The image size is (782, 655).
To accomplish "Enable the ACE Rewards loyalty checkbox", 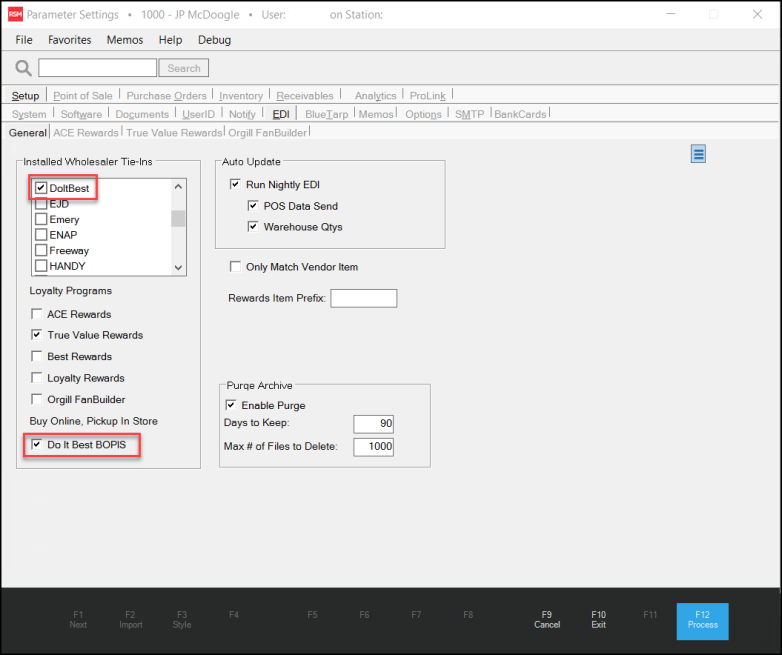I will coord(37,314).
